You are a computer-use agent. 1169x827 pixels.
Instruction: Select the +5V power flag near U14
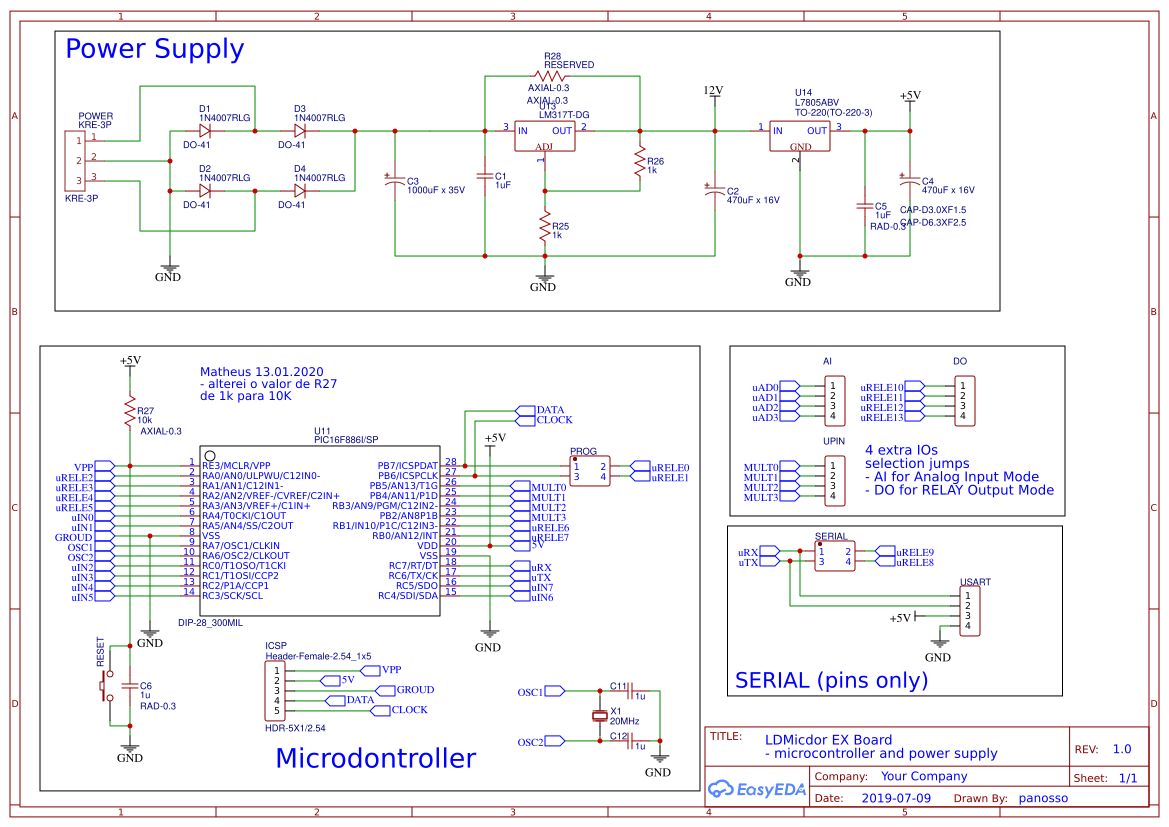[x=908, y=100]
